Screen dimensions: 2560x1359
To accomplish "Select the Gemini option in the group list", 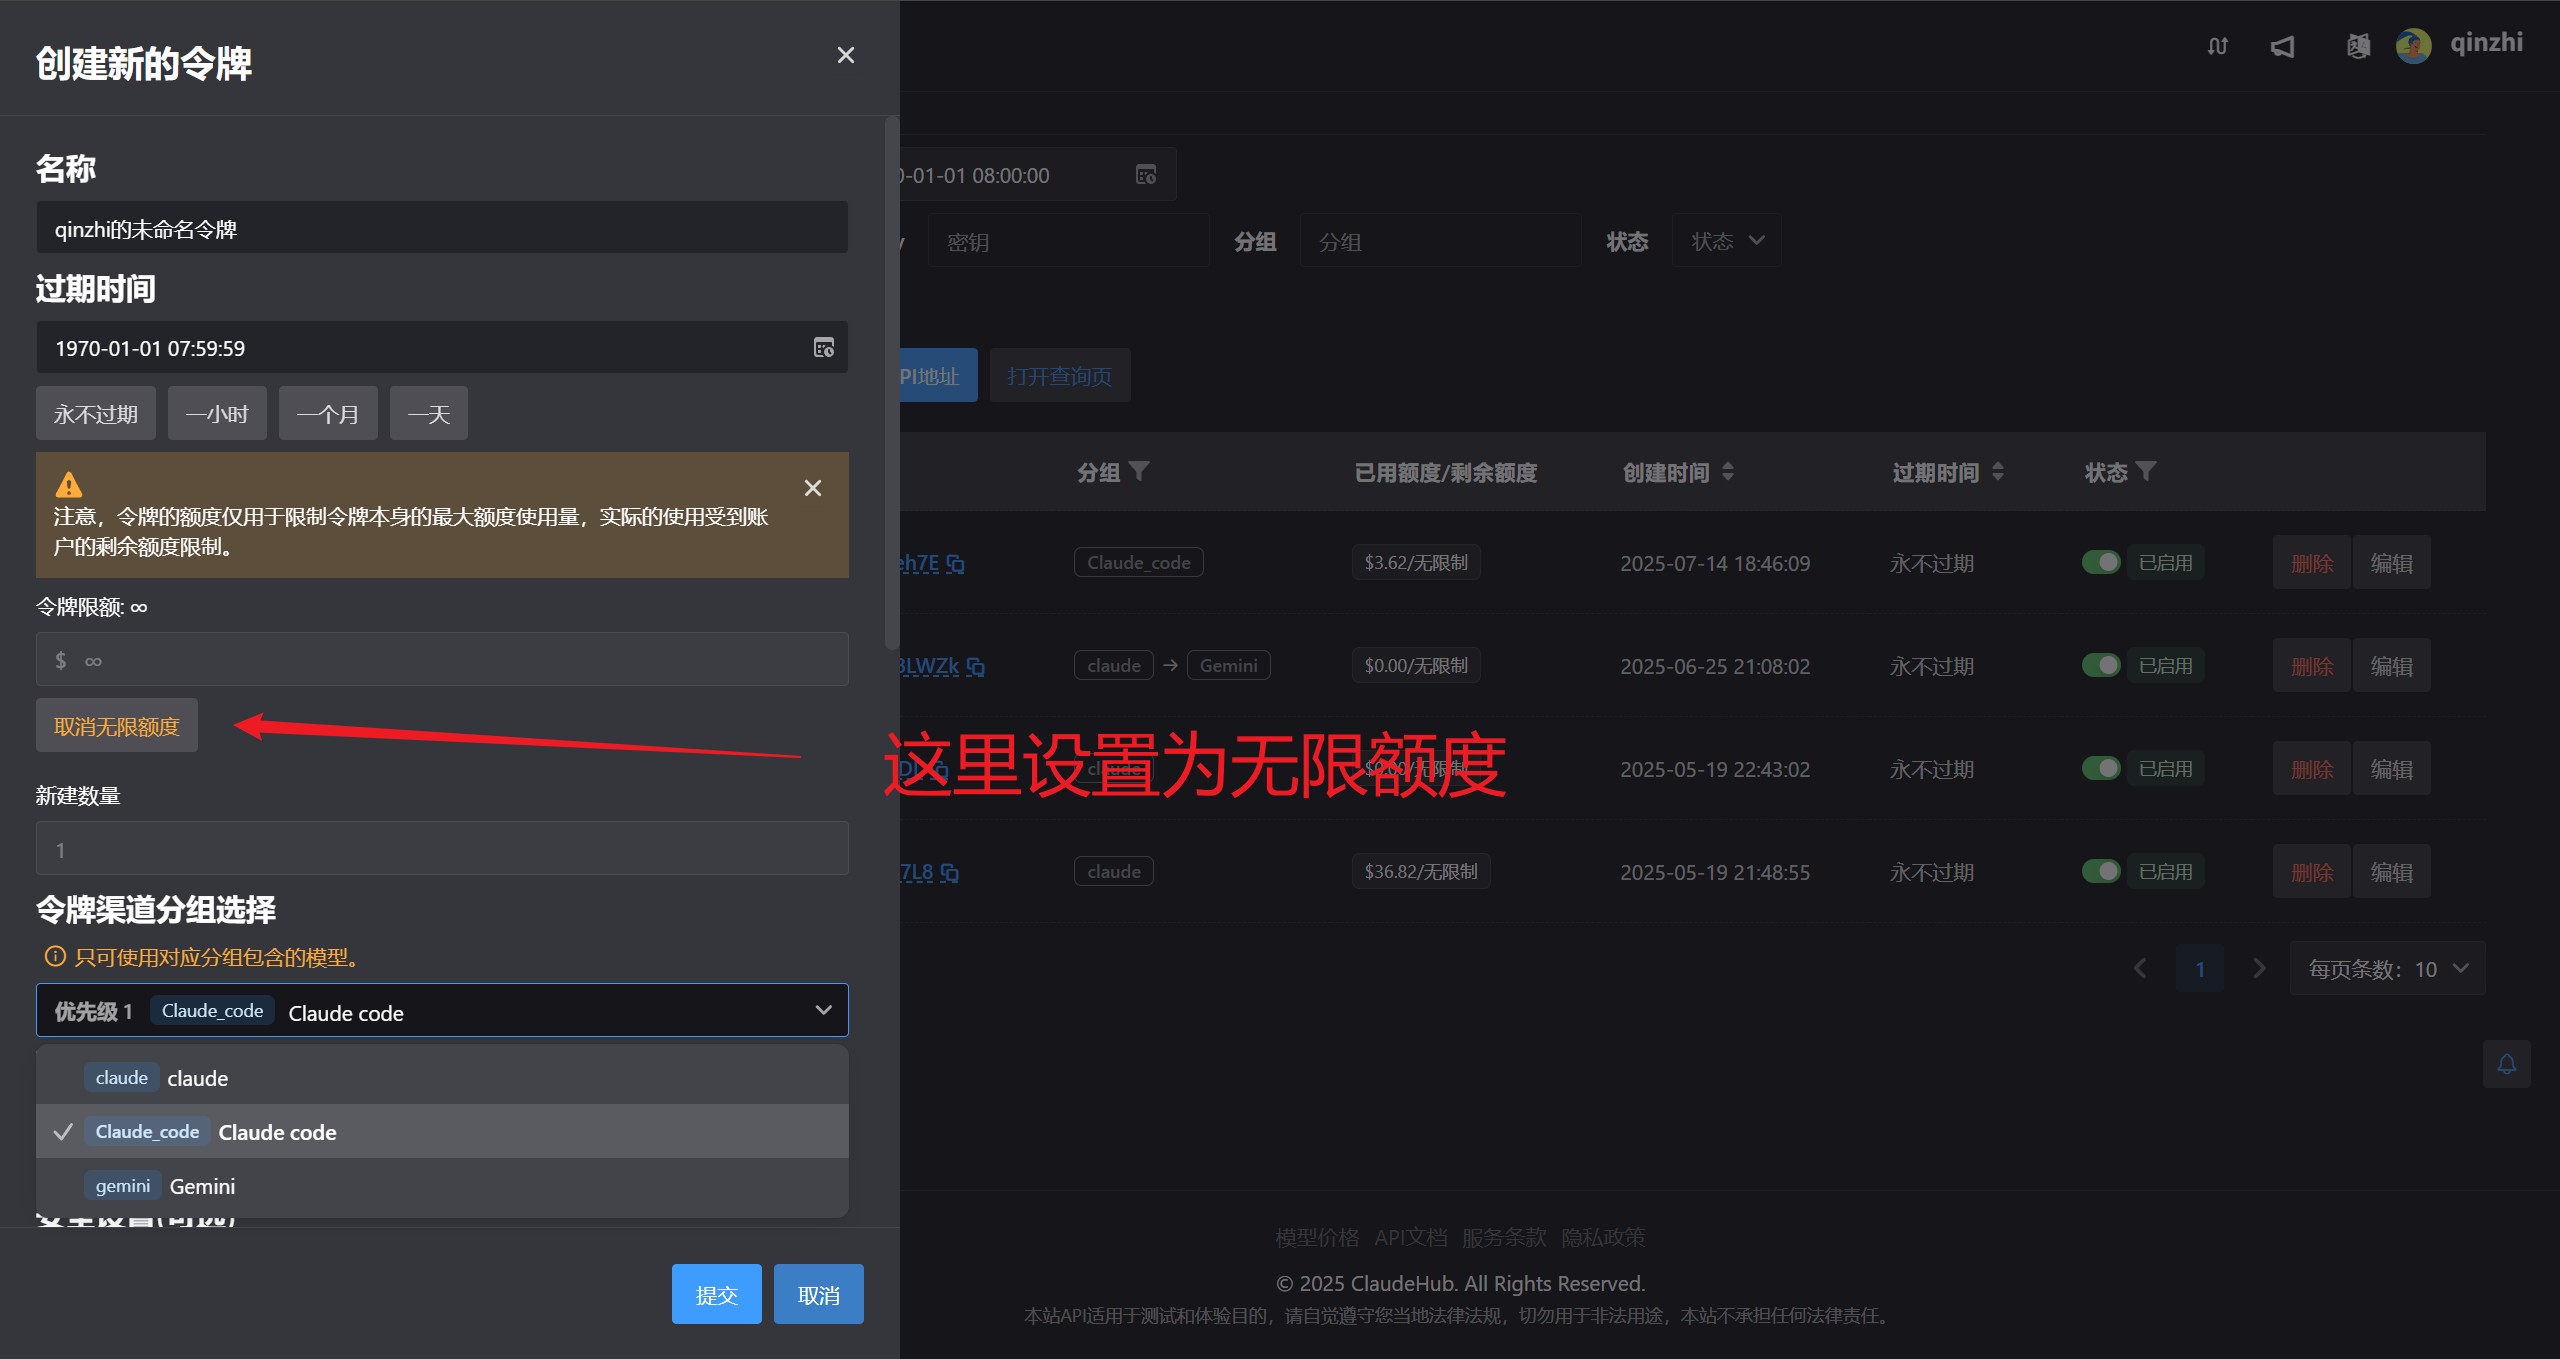I will point(200,1186).
